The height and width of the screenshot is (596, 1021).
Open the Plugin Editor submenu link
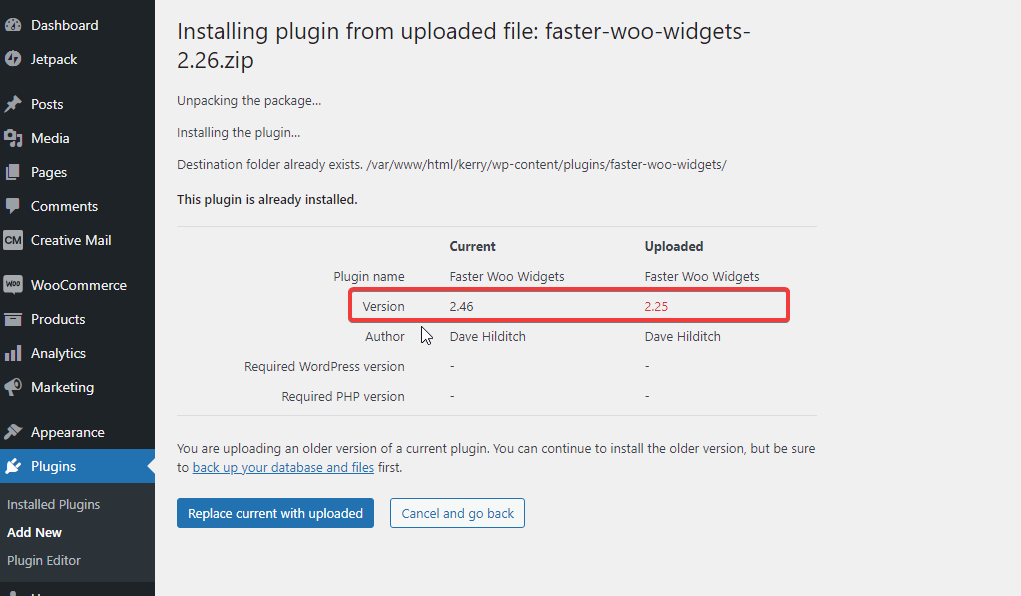44,560
